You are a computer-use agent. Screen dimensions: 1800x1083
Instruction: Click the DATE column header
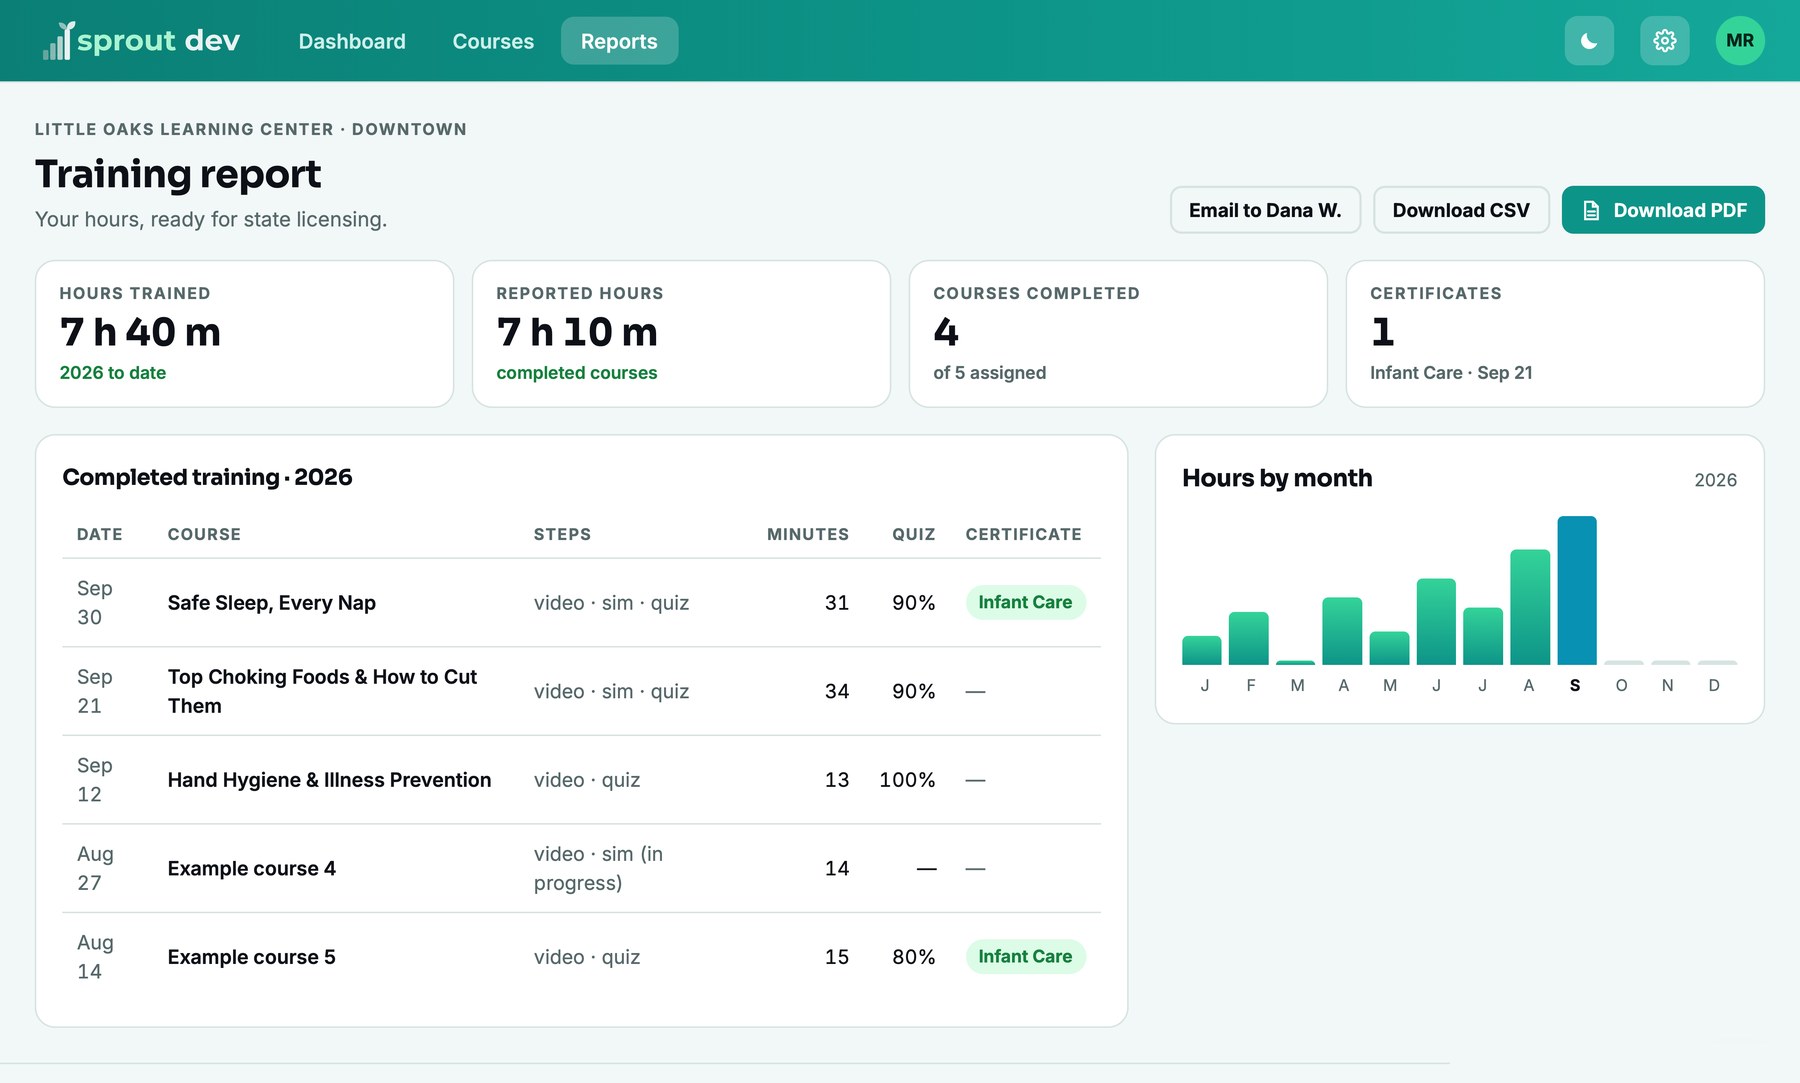click(x=100, y=534)
